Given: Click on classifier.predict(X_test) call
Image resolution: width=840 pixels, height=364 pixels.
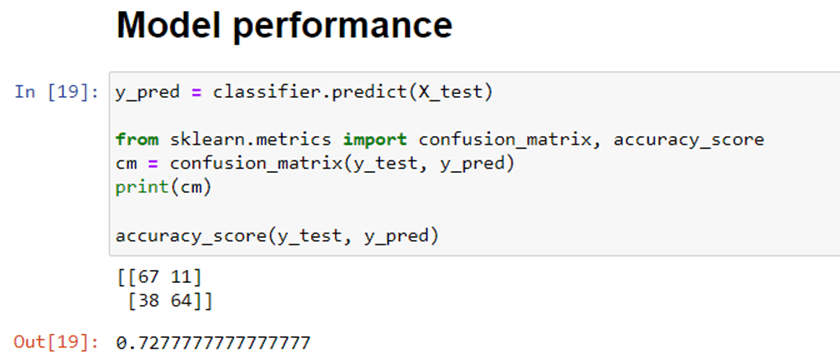Looking at the screenshot, I should pos(352,92).
